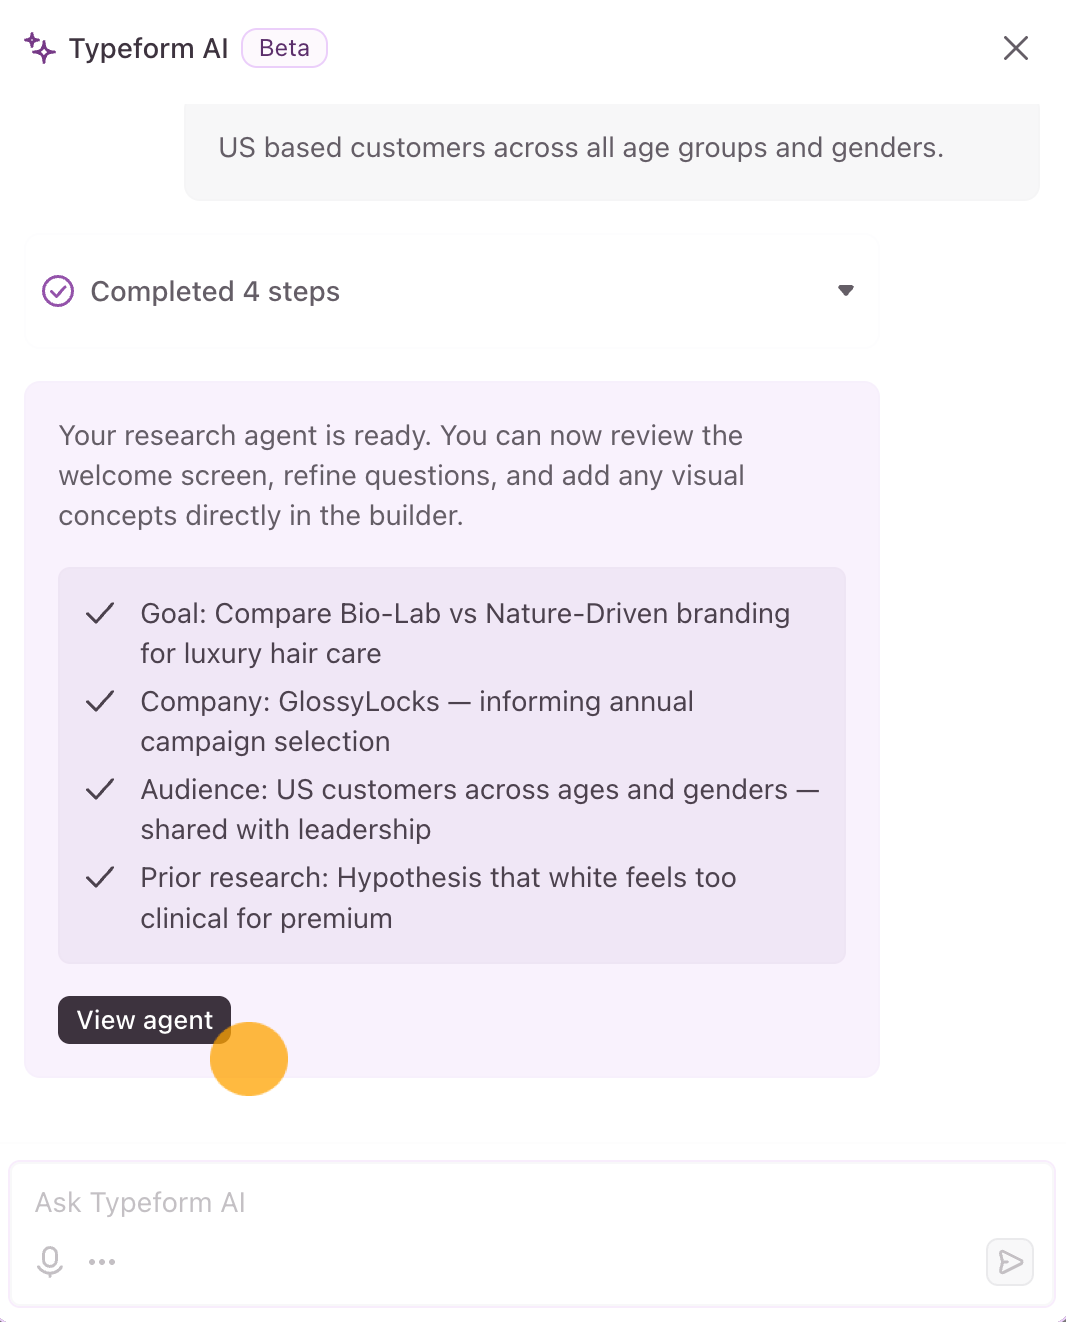
Task: Click the View agent button
Action: pos(145,1020)
